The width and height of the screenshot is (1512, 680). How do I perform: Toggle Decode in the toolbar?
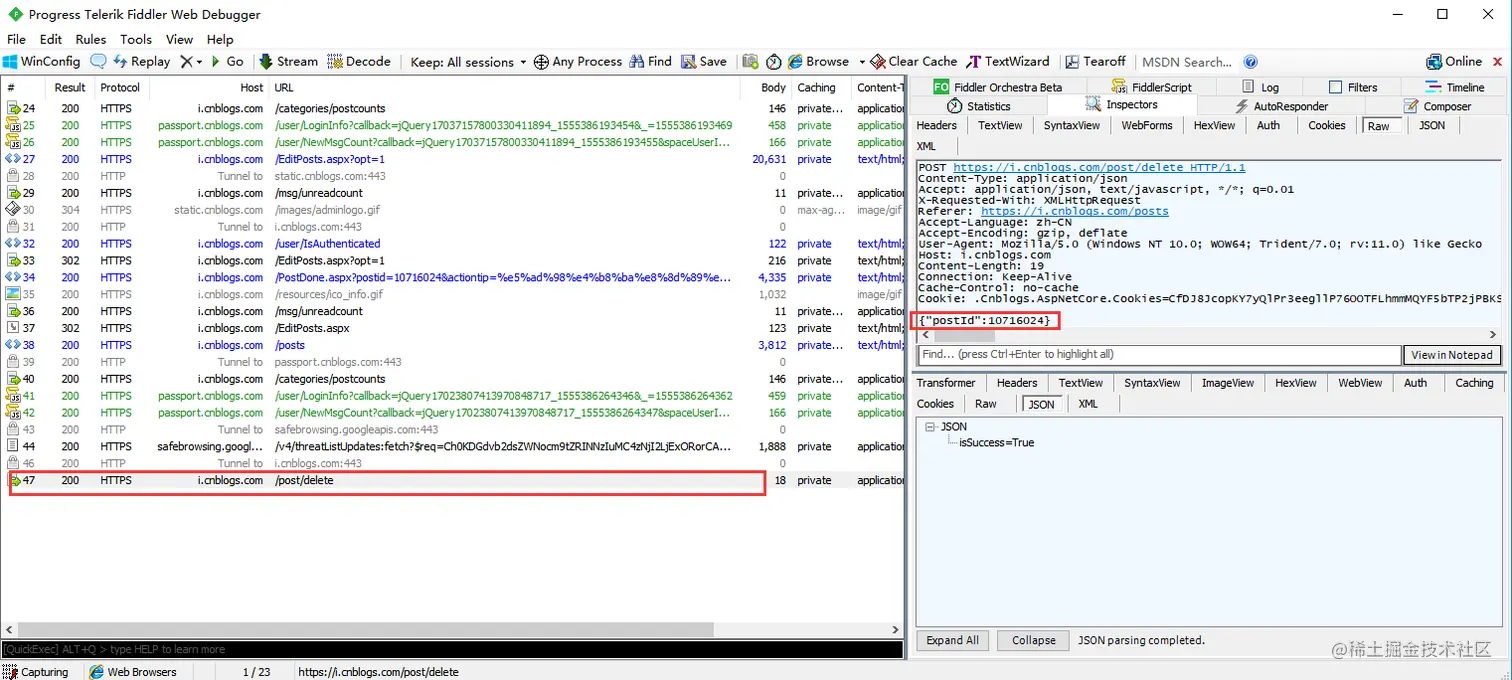359,61
